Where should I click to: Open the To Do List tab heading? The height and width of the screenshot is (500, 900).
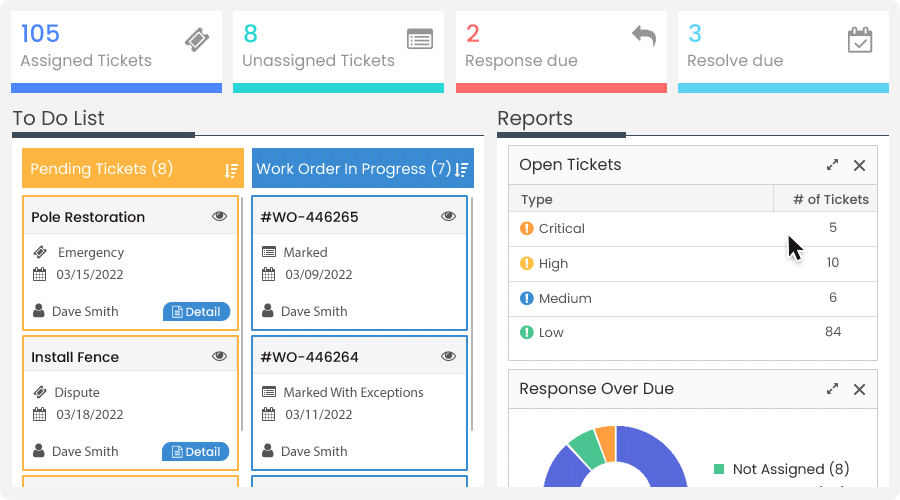[x=59, y=118]
